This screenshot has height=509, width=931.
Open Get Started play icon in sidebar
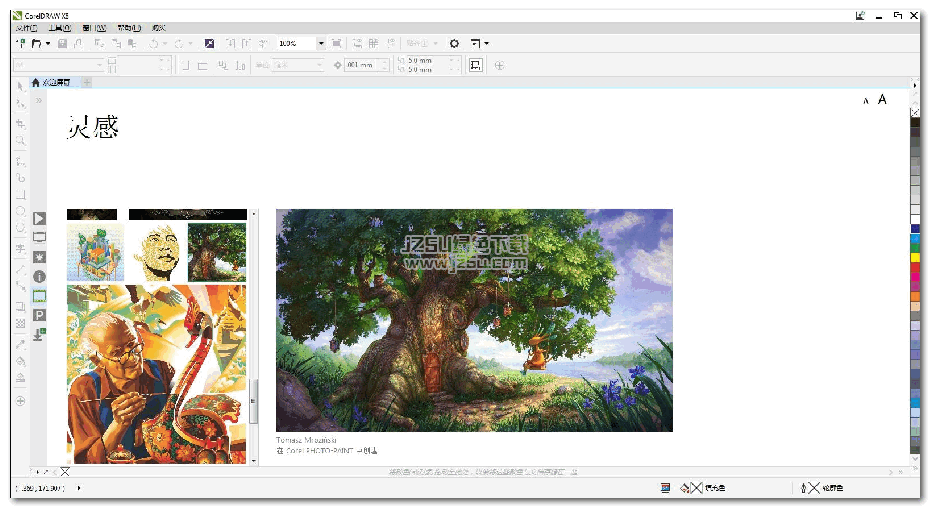pyautogui.click(x=39, y=219)
